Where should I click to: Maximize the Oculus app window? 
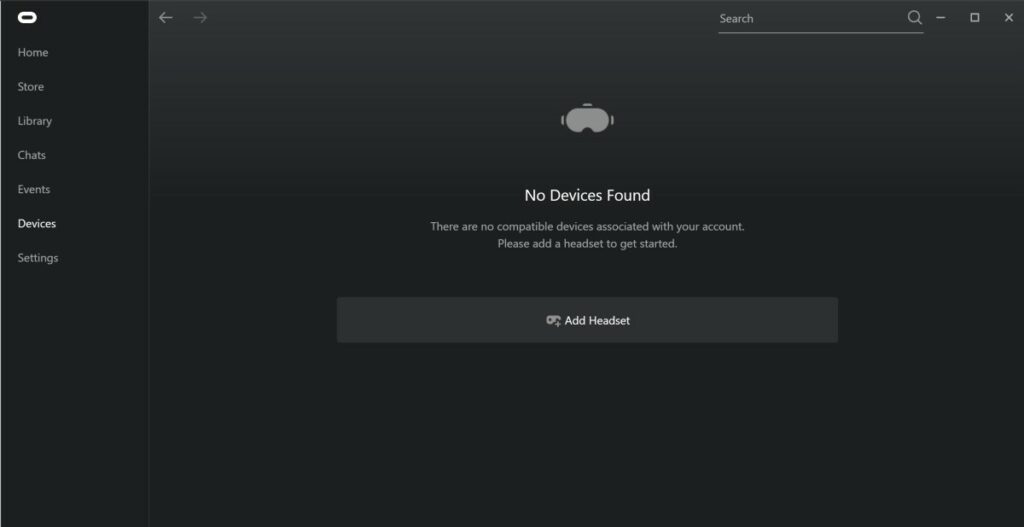[x=974, y=18]
